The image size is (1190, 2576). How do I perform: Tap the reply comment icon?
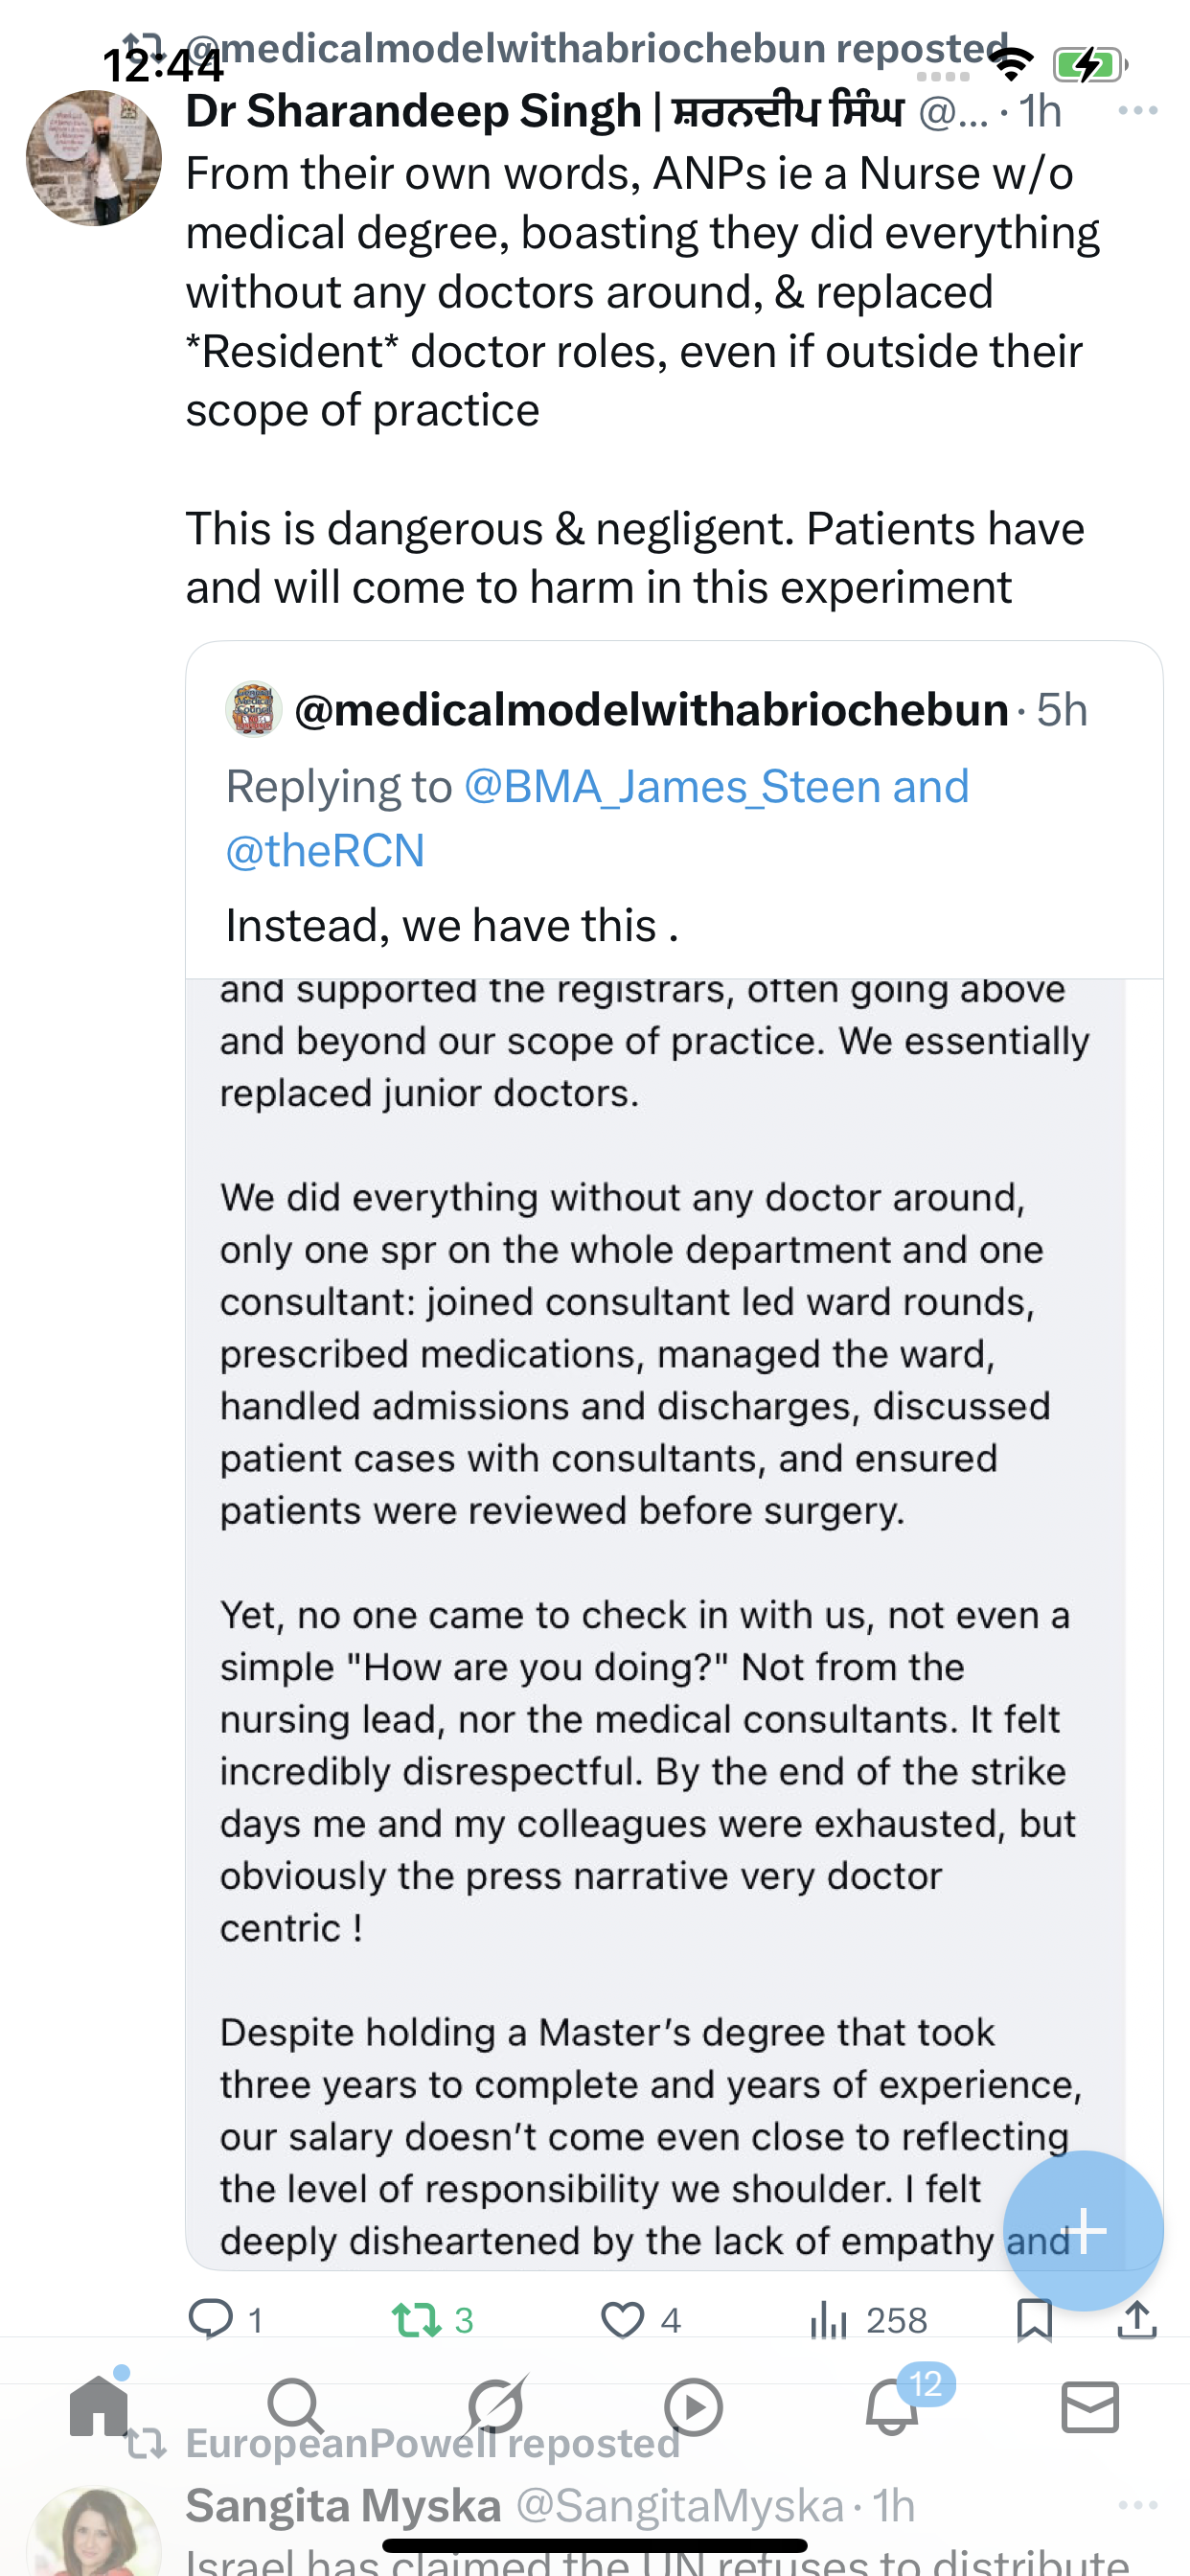click(x=211, y=2320)
